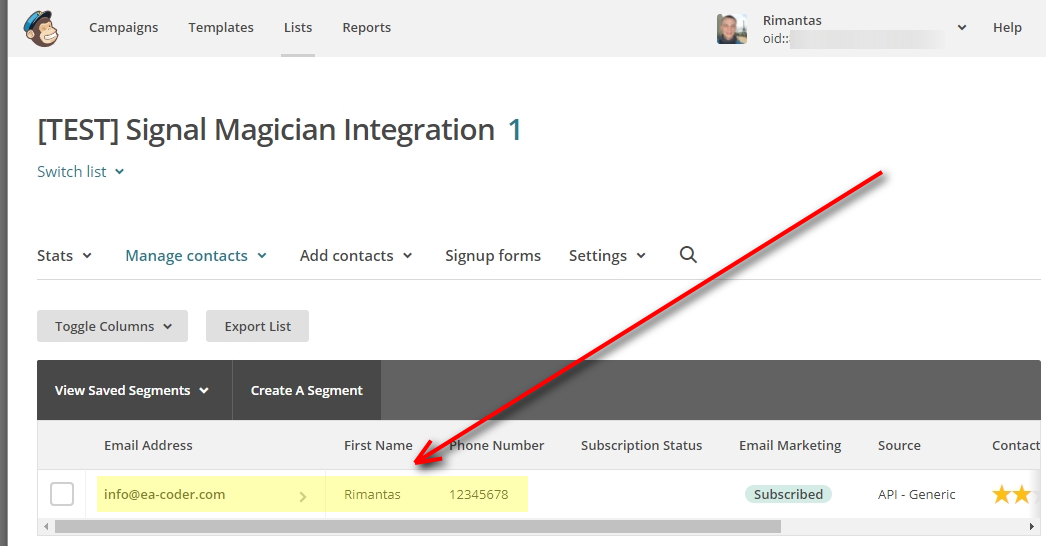Open the Signup forms link
1046x546 pixels.
click(493, 256)
